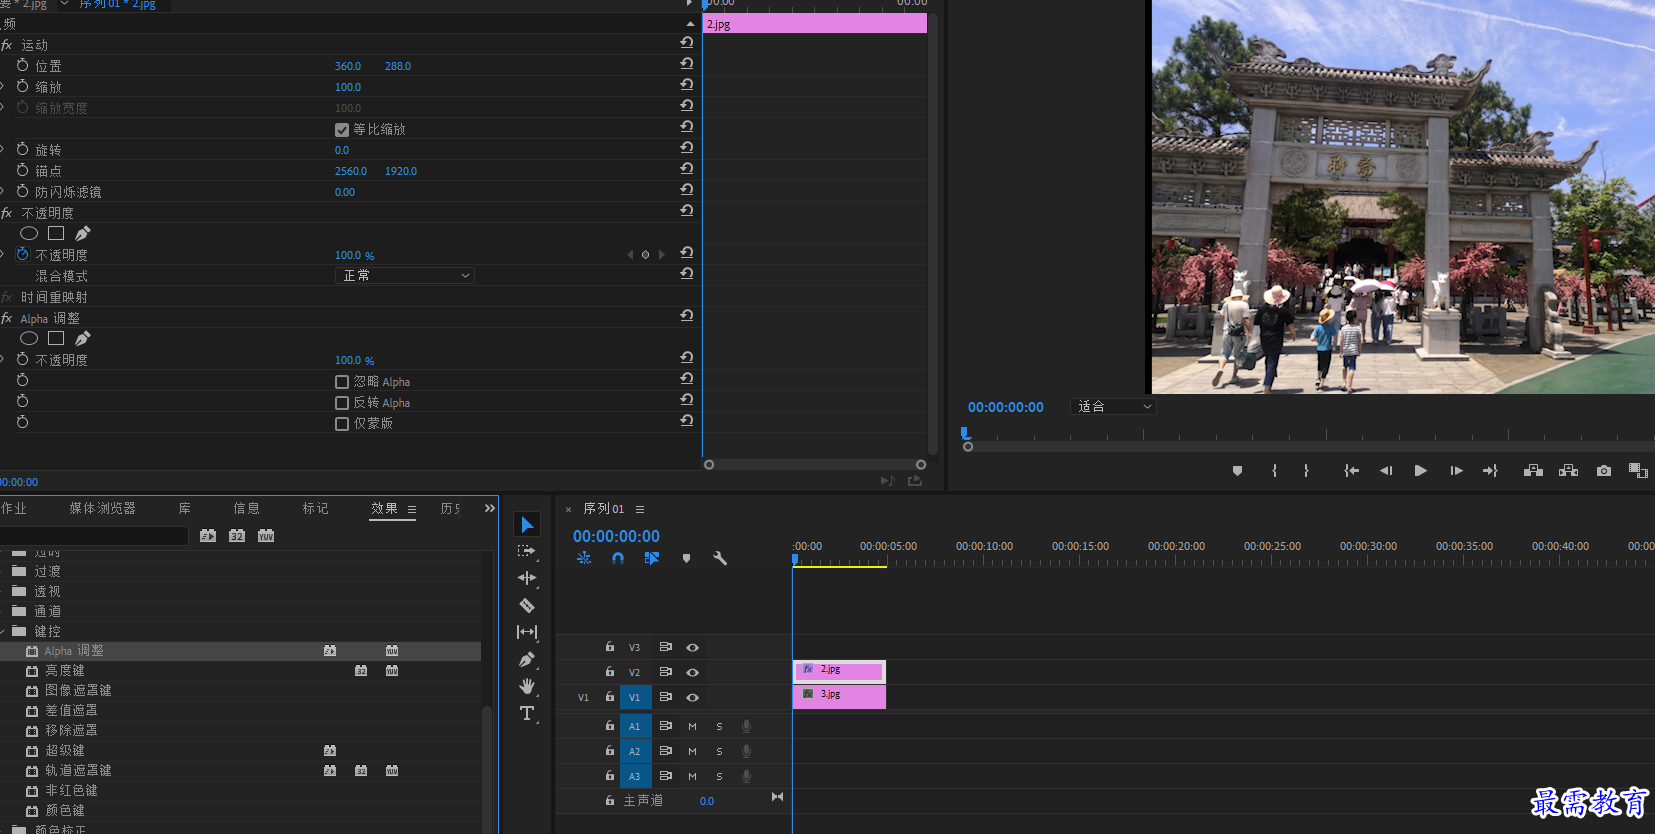Switch to 效果 tab
The height and width of the screenshot is (834, 1655).
[384, 508]
